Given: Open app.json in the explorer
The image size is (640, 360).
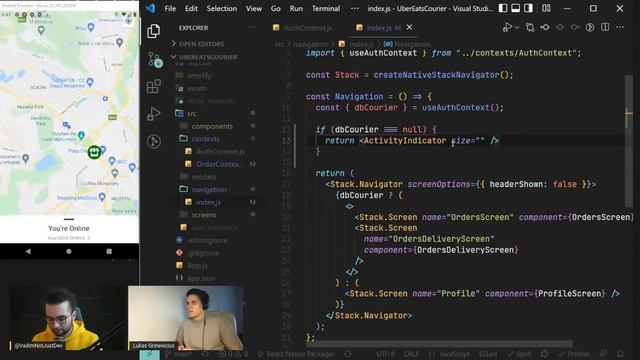Looking at the screenshot, I should tap(201, 278).
